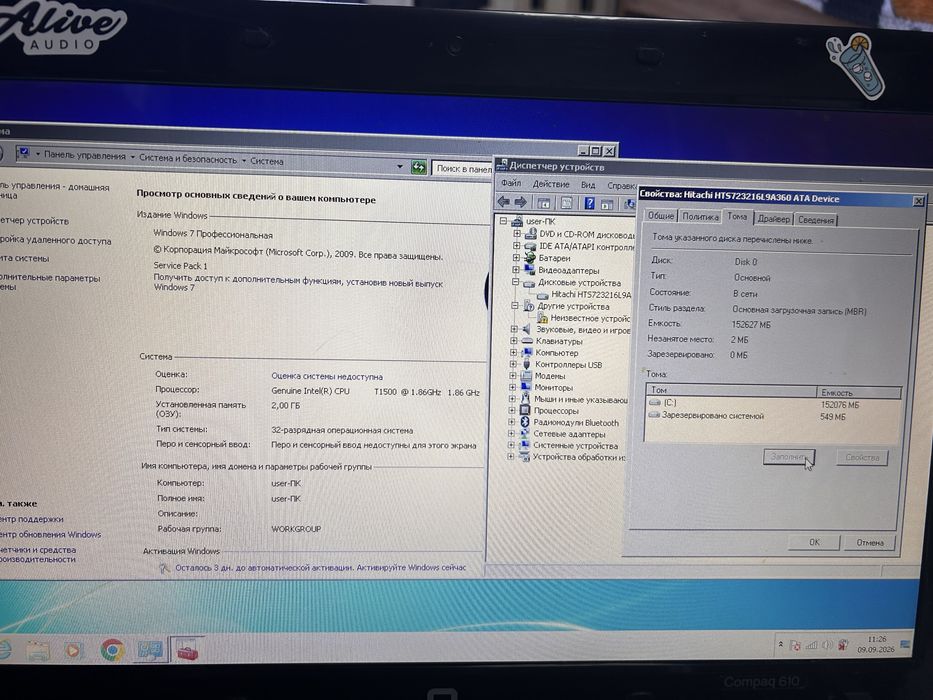Click the Системные устройства icon

[524, 445]
